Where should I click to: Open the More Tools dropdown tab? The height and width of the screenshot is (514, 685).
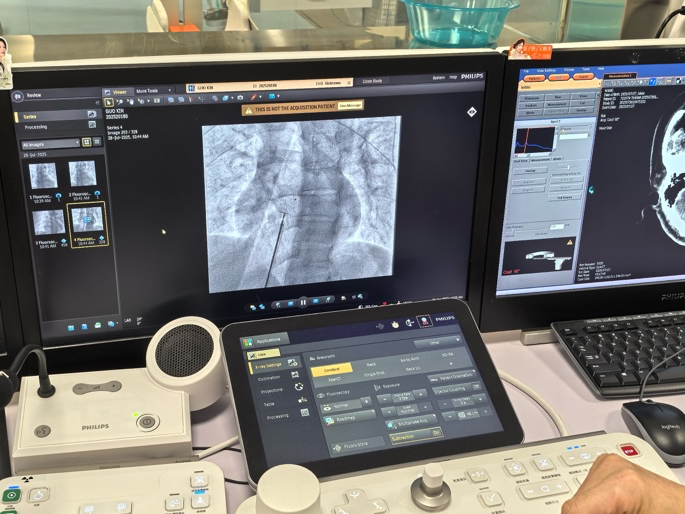click(x=153, y=91)
